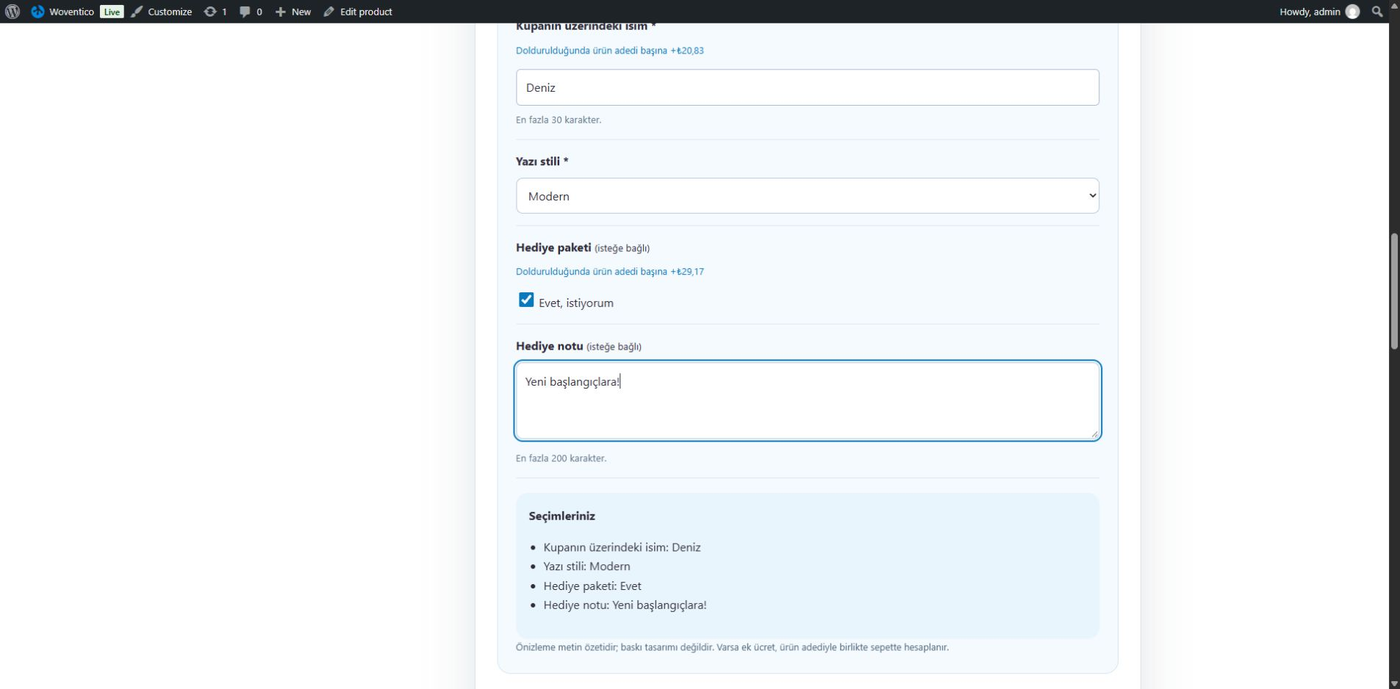Click the page's vertical scrollbar thumb
This screenshot has height=689, width=1400.
tap(1394, 291)
